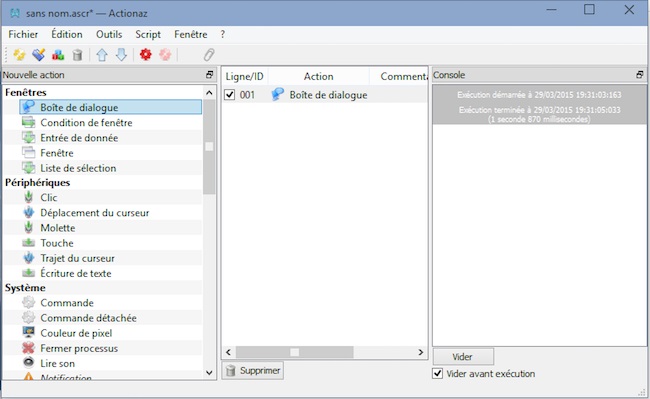Click the Vider console button
This screenshot has height=399, width=650.
(x=463, y=357)
